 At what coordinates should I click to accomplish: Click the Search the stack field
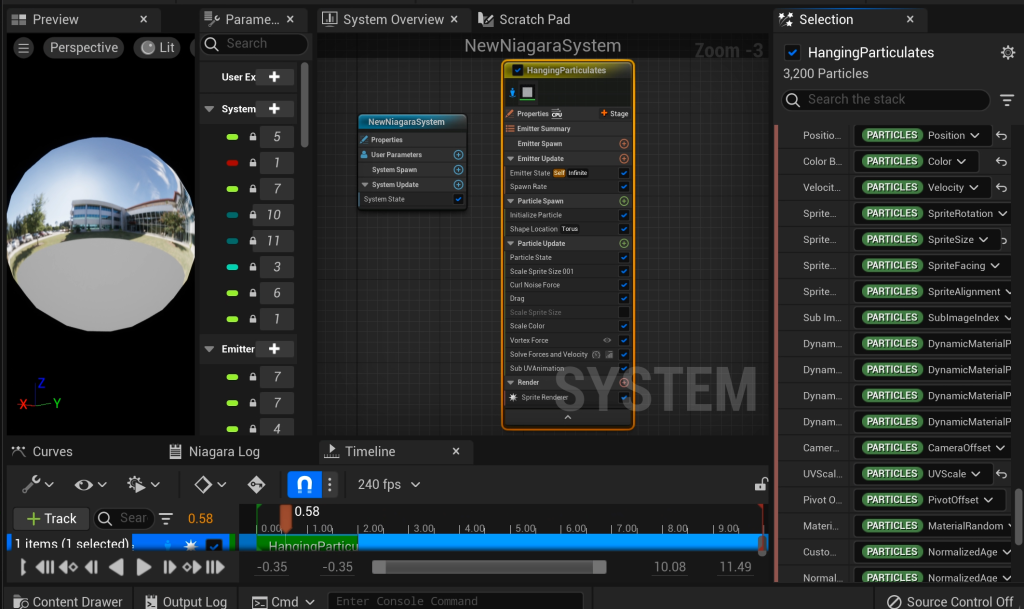pos(886,100)
